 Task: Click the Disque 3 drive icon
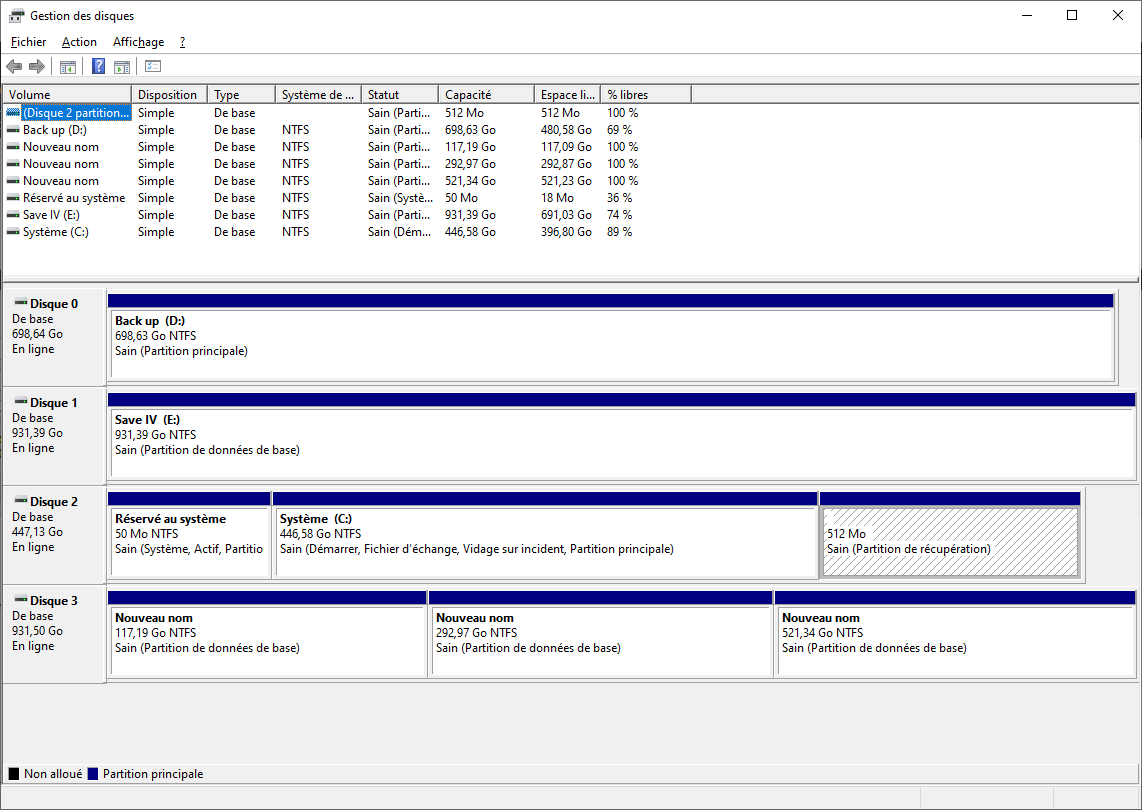click(20, 601)
